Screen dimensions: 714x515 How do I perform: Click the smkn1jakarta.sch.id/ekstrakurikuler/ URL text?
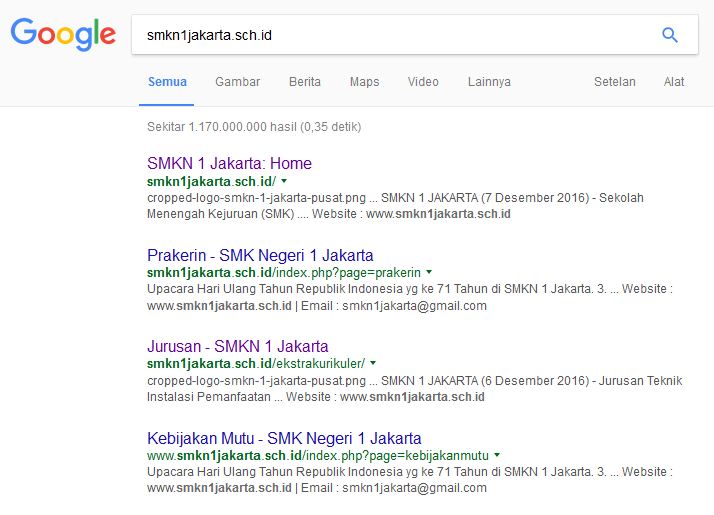pos(256,363)
